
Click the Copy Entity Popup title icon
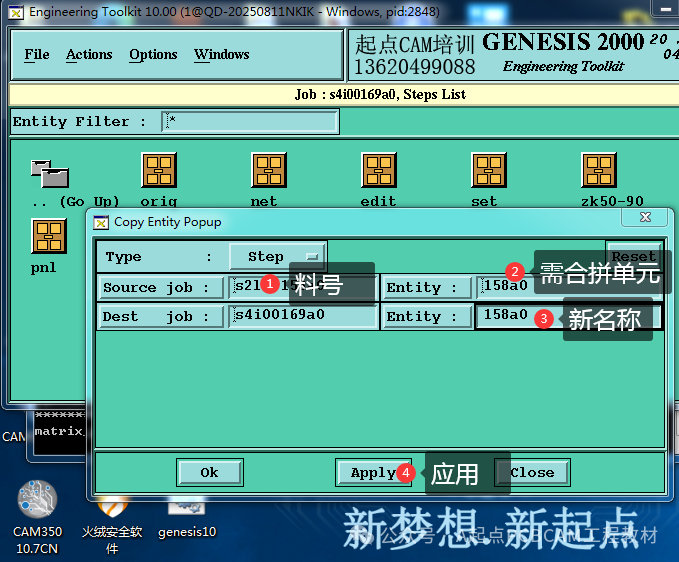101,223
